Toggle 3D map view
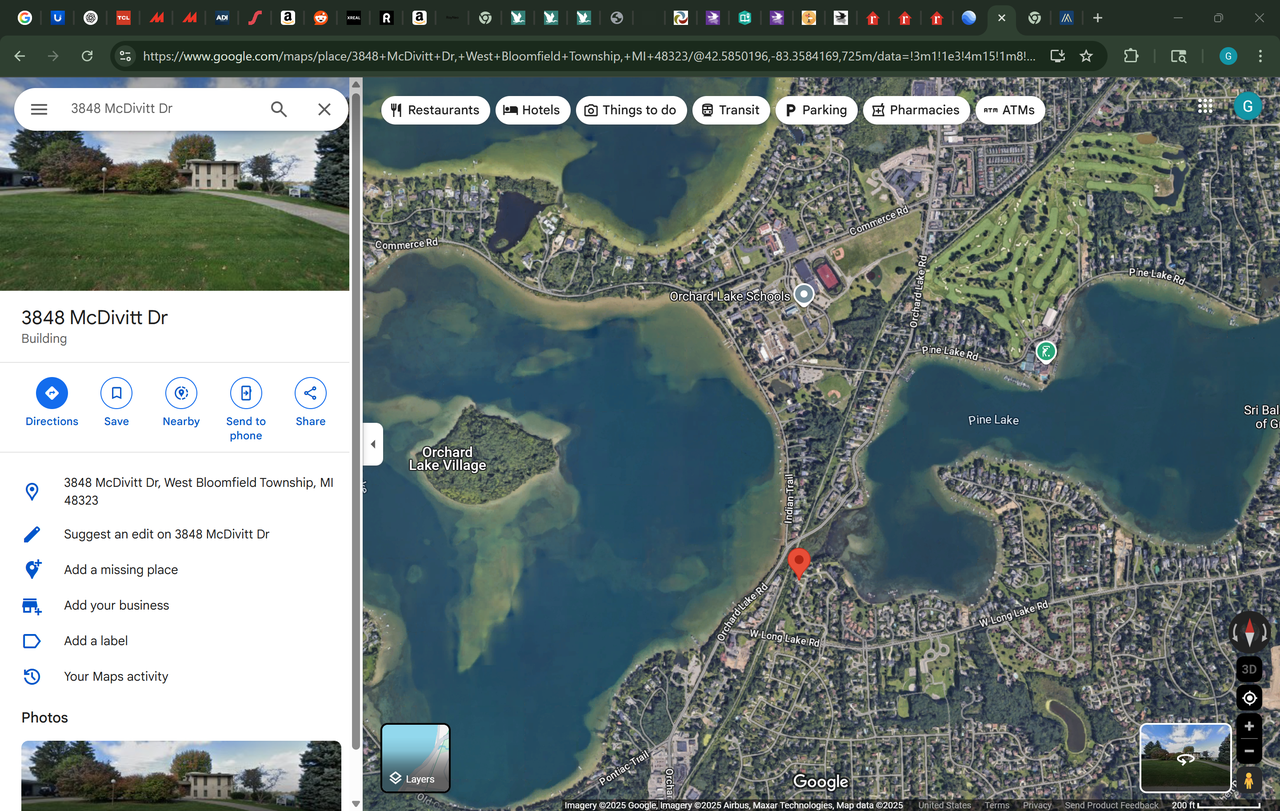This screenshot has width=1280, height=811. click(x=1248, y=669)
